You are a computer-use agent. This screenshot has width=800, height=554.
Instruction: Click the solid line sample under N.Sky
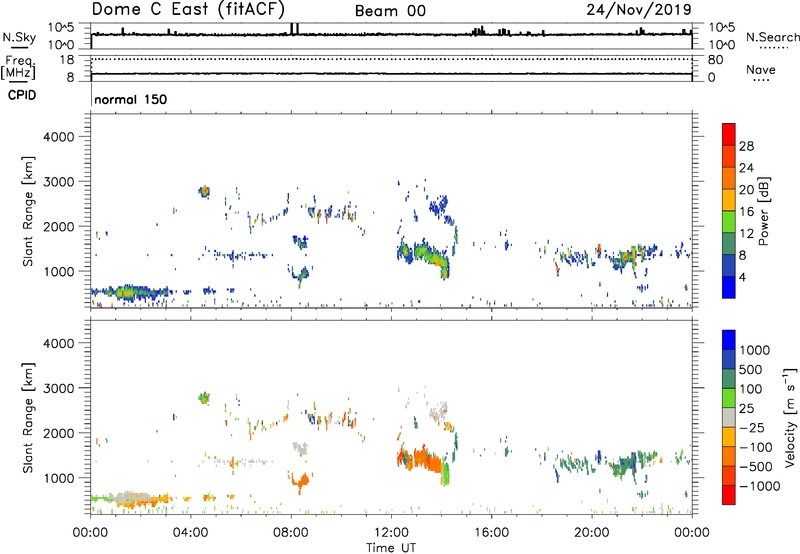tap(19, 48)
